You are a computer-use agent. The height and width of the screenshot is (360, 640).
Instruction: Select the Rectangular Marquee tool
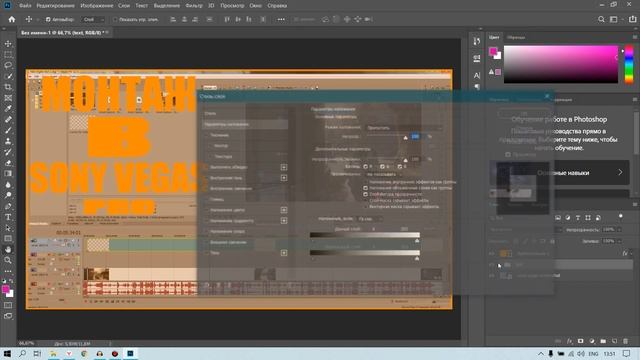tap(8, 55)
